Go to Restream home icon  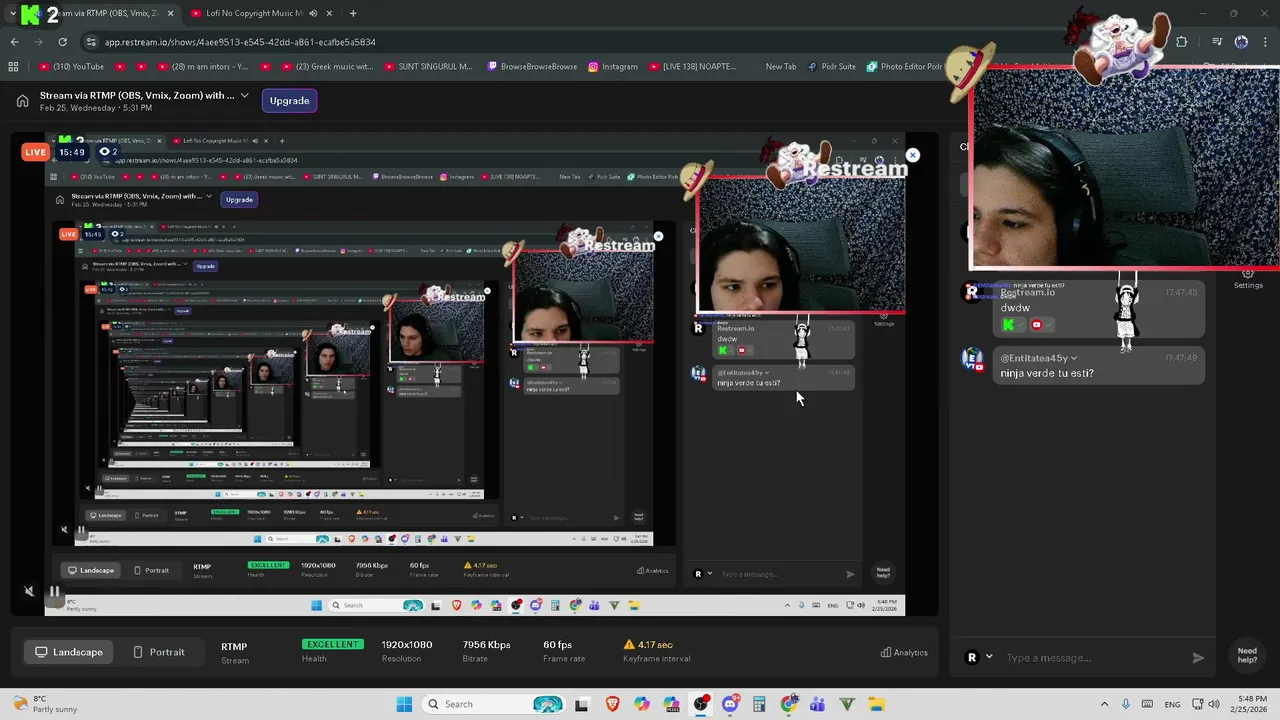point(22,100)
